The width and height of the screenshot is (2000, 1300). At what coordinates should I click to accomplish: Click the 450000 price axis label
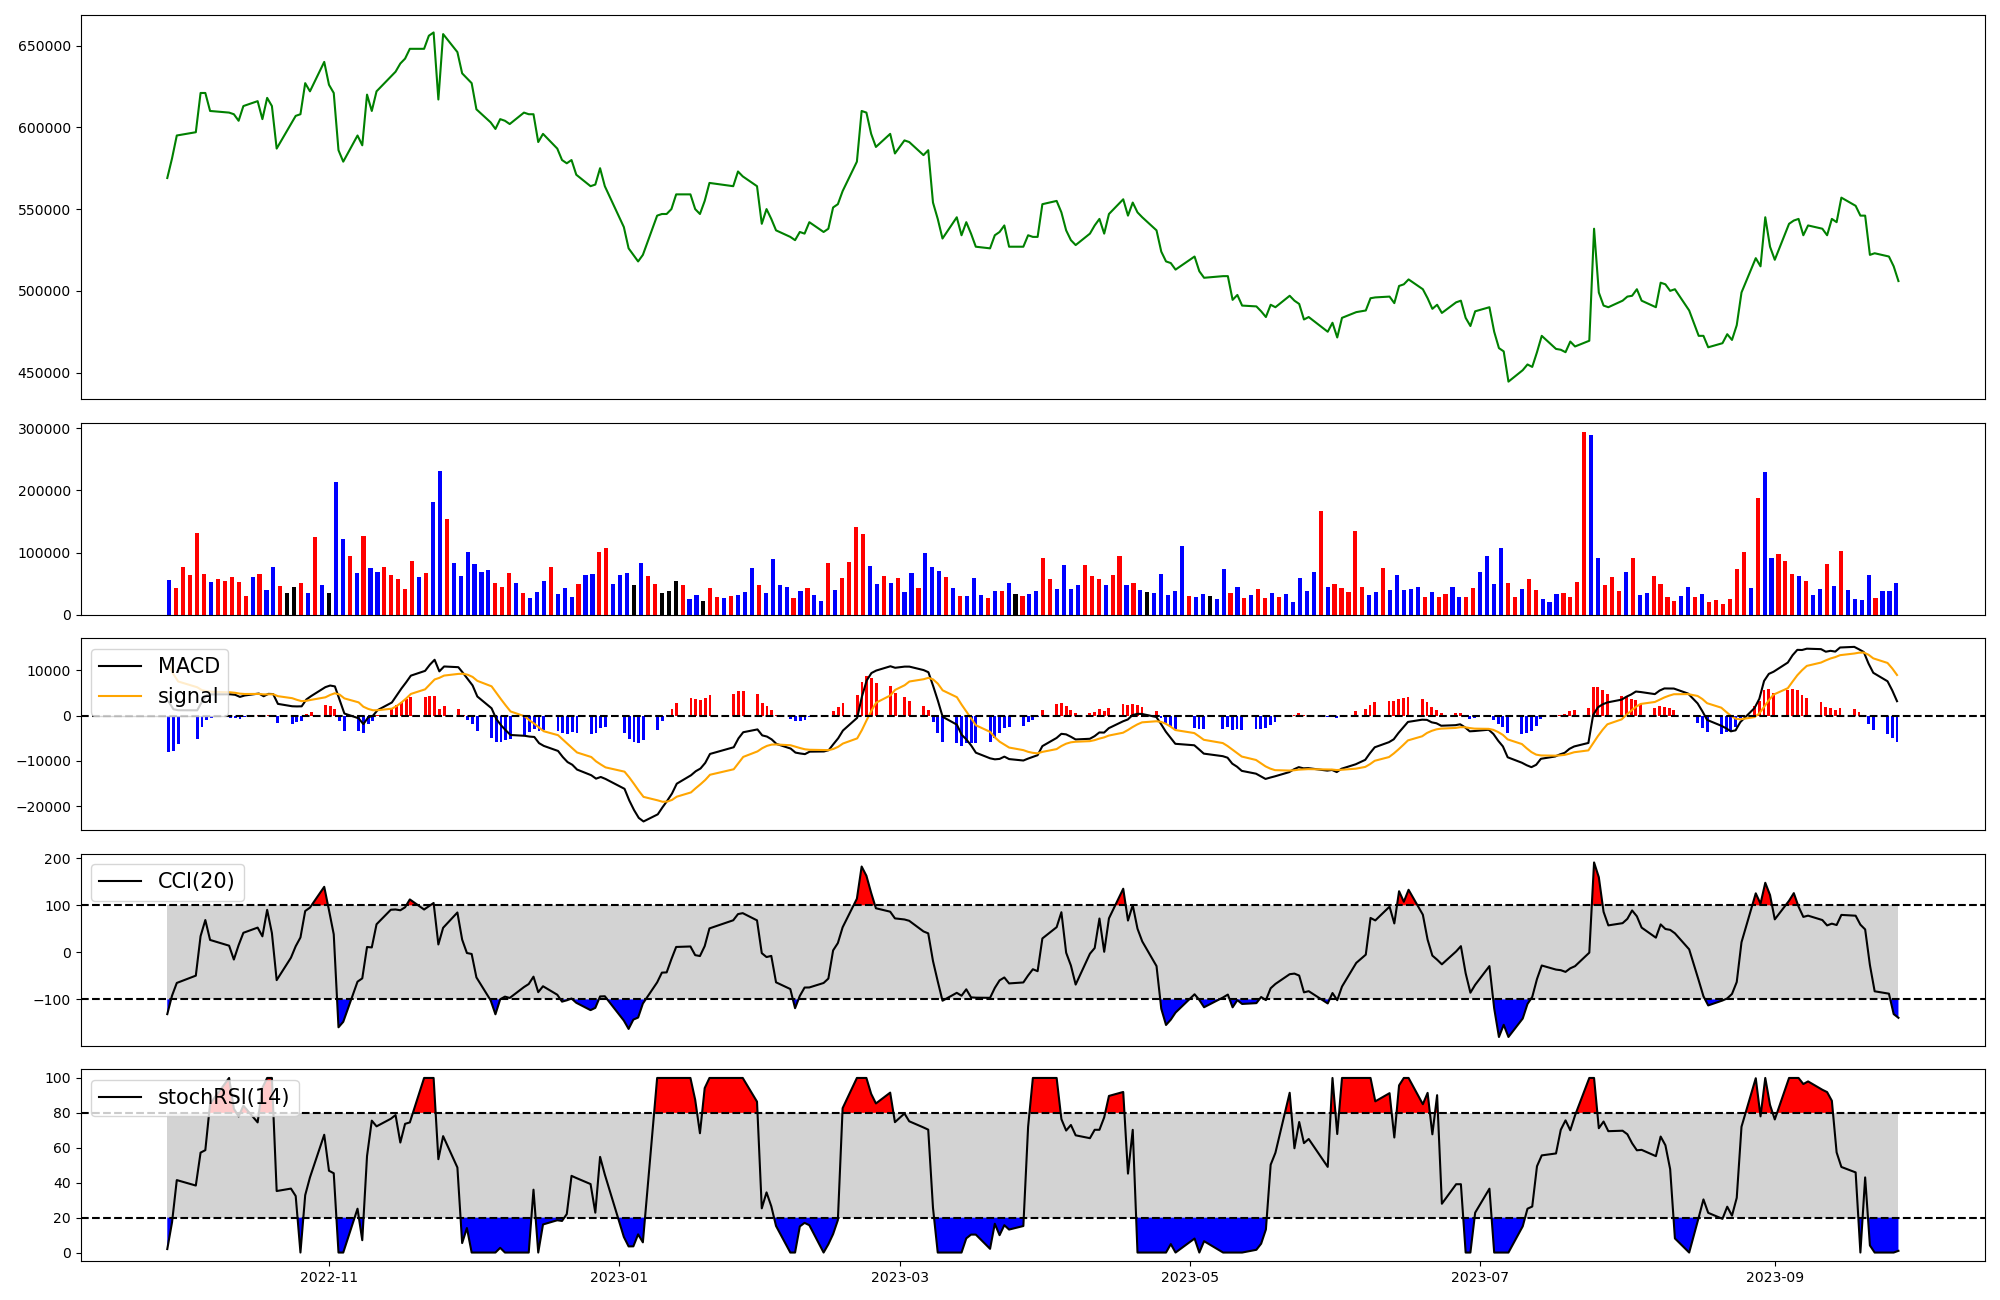[x=44, y=374]
